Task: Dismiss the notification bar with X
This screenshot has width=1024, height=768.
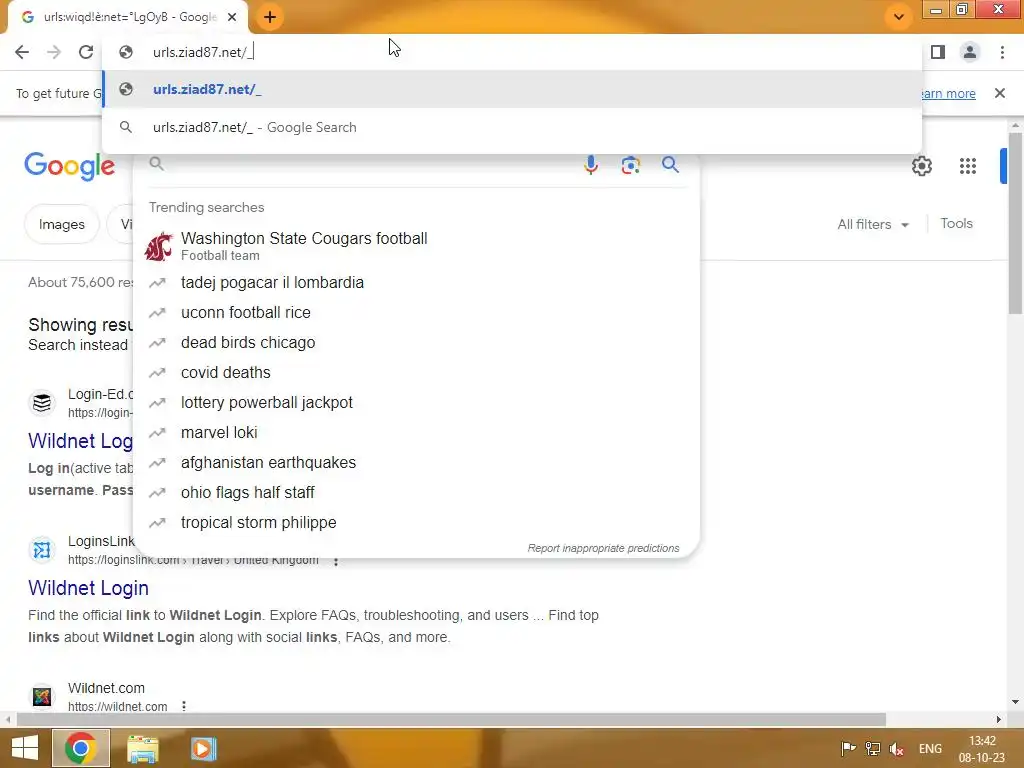Action: click(x=1000, y=93)
